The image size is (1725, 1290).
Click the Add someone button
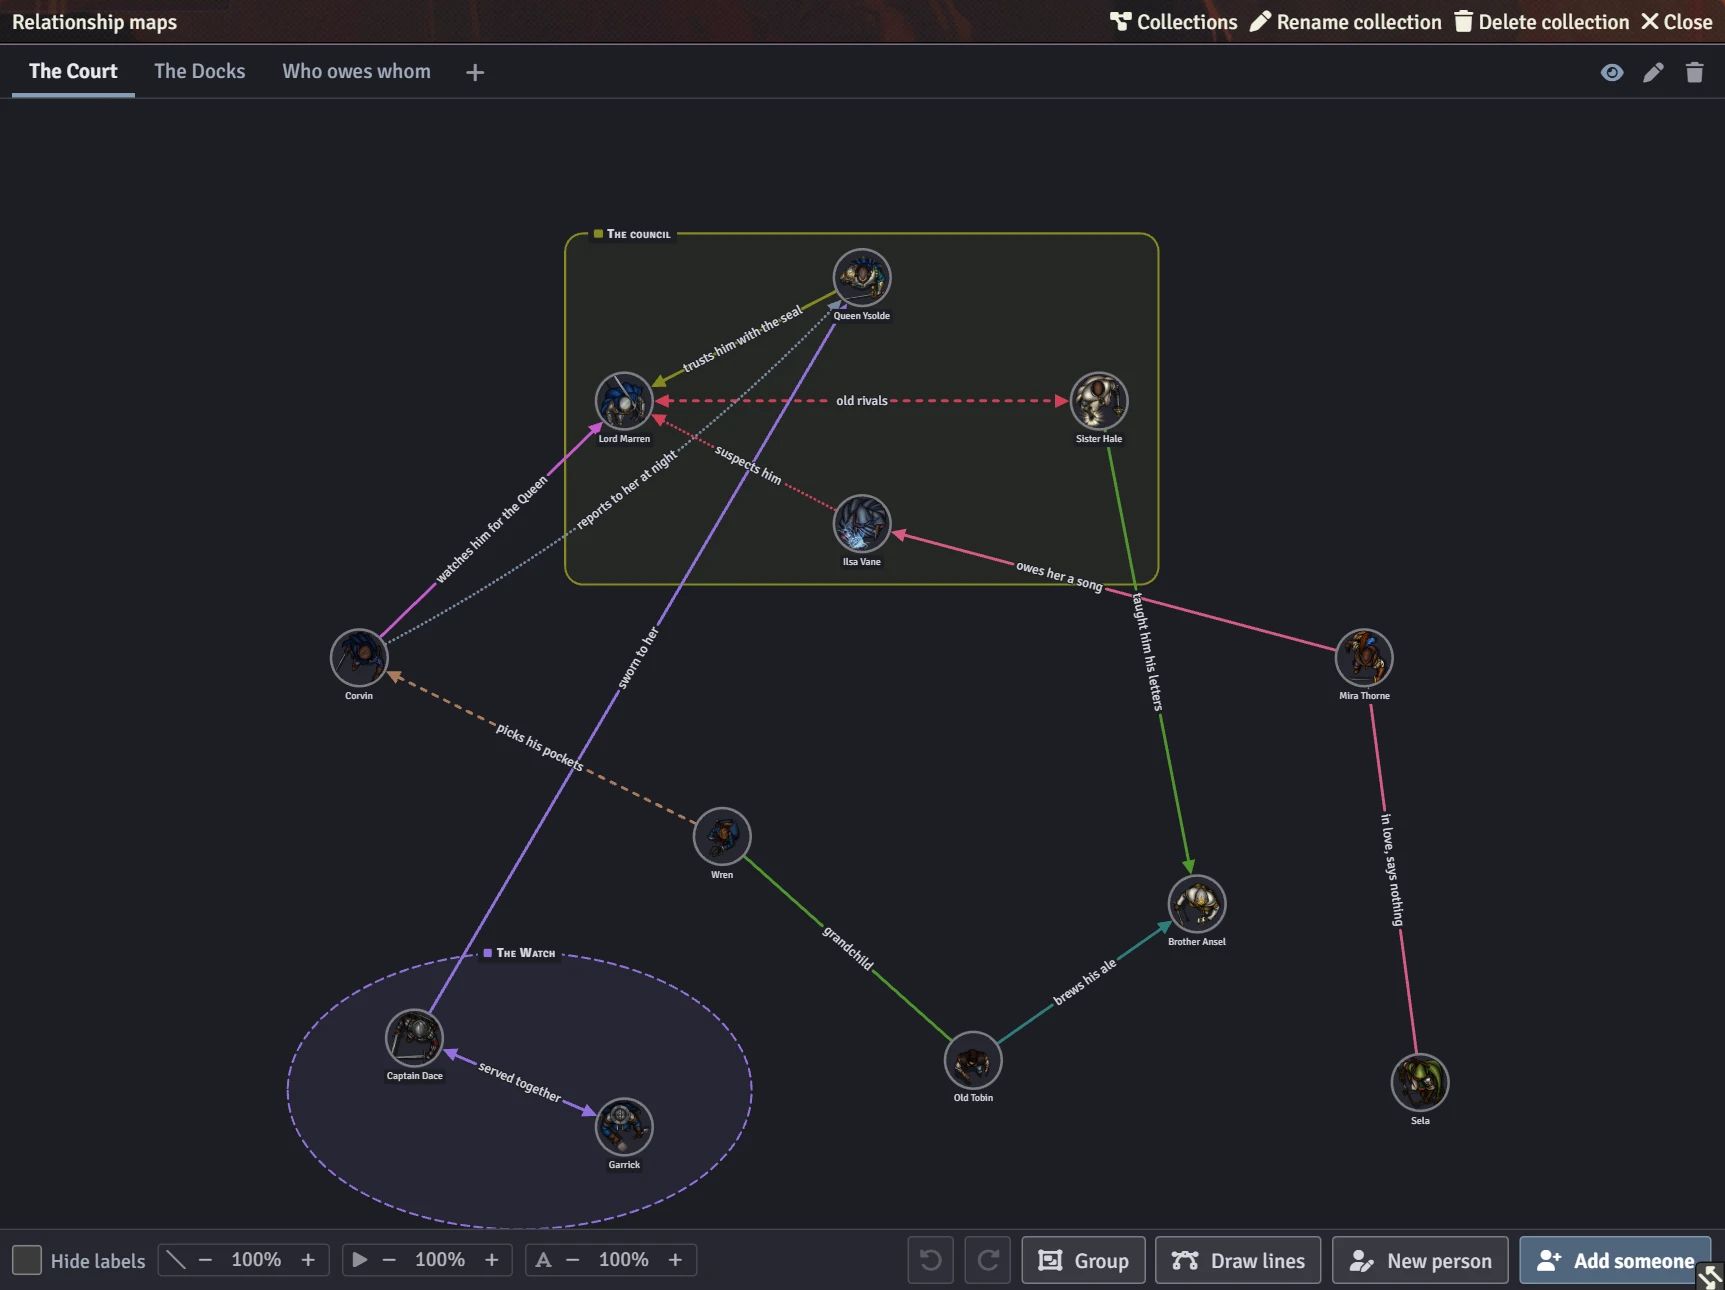pyautogui.click(x=1615, y=1260)
